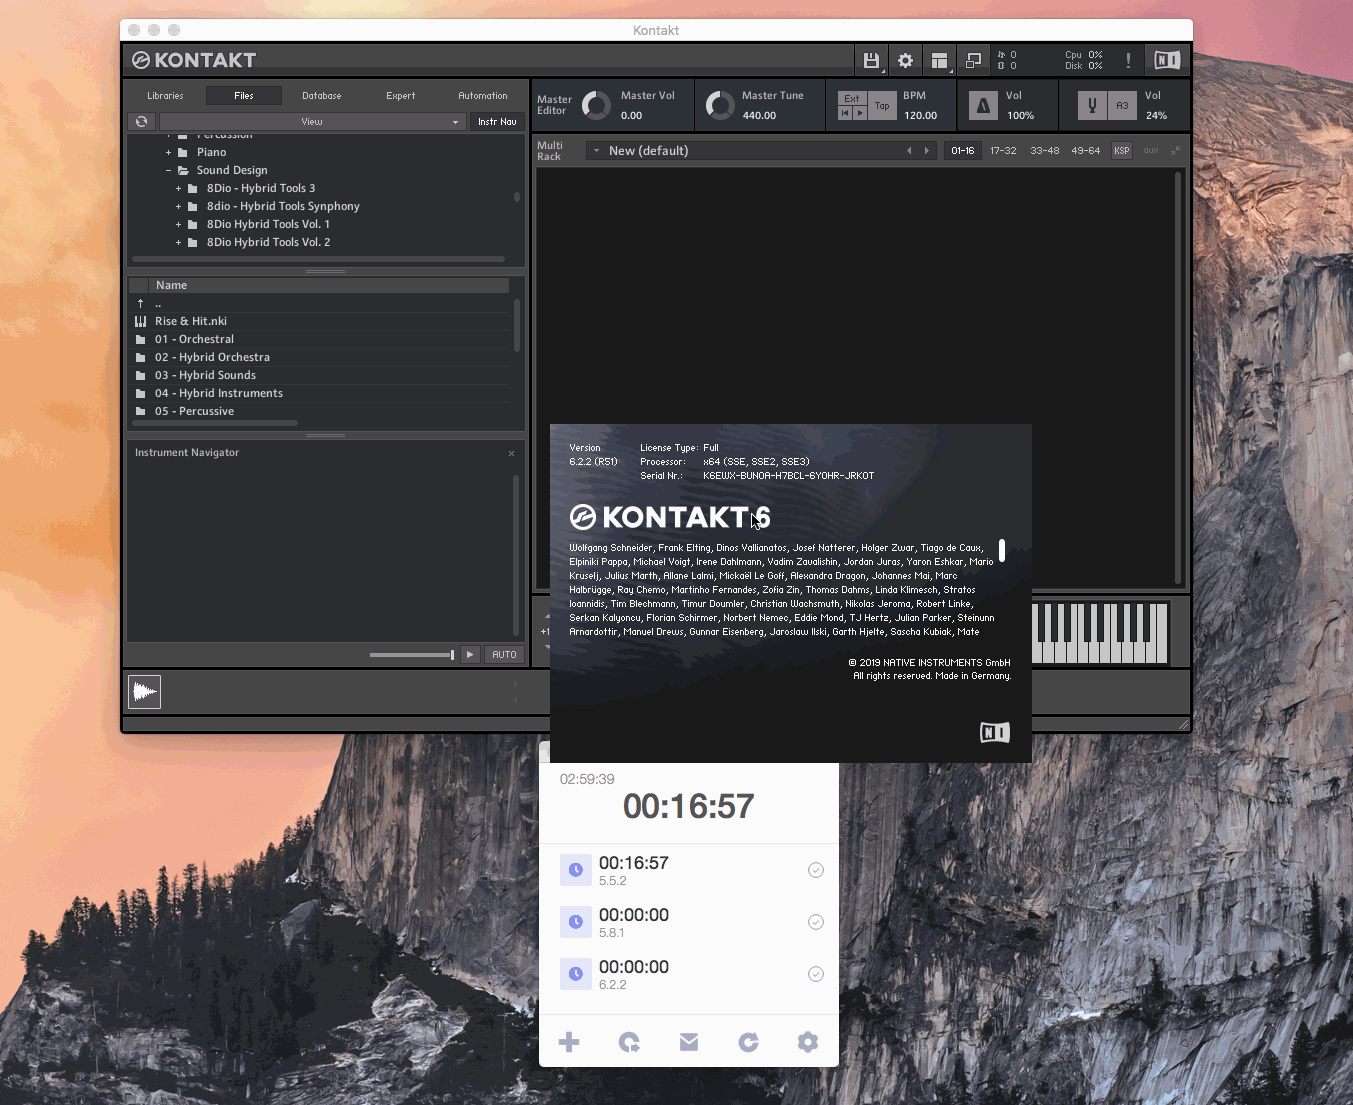Screen dimensions: 1353x1105
Task: Click the master transport rewind button
Action: [x=845, y=113]
